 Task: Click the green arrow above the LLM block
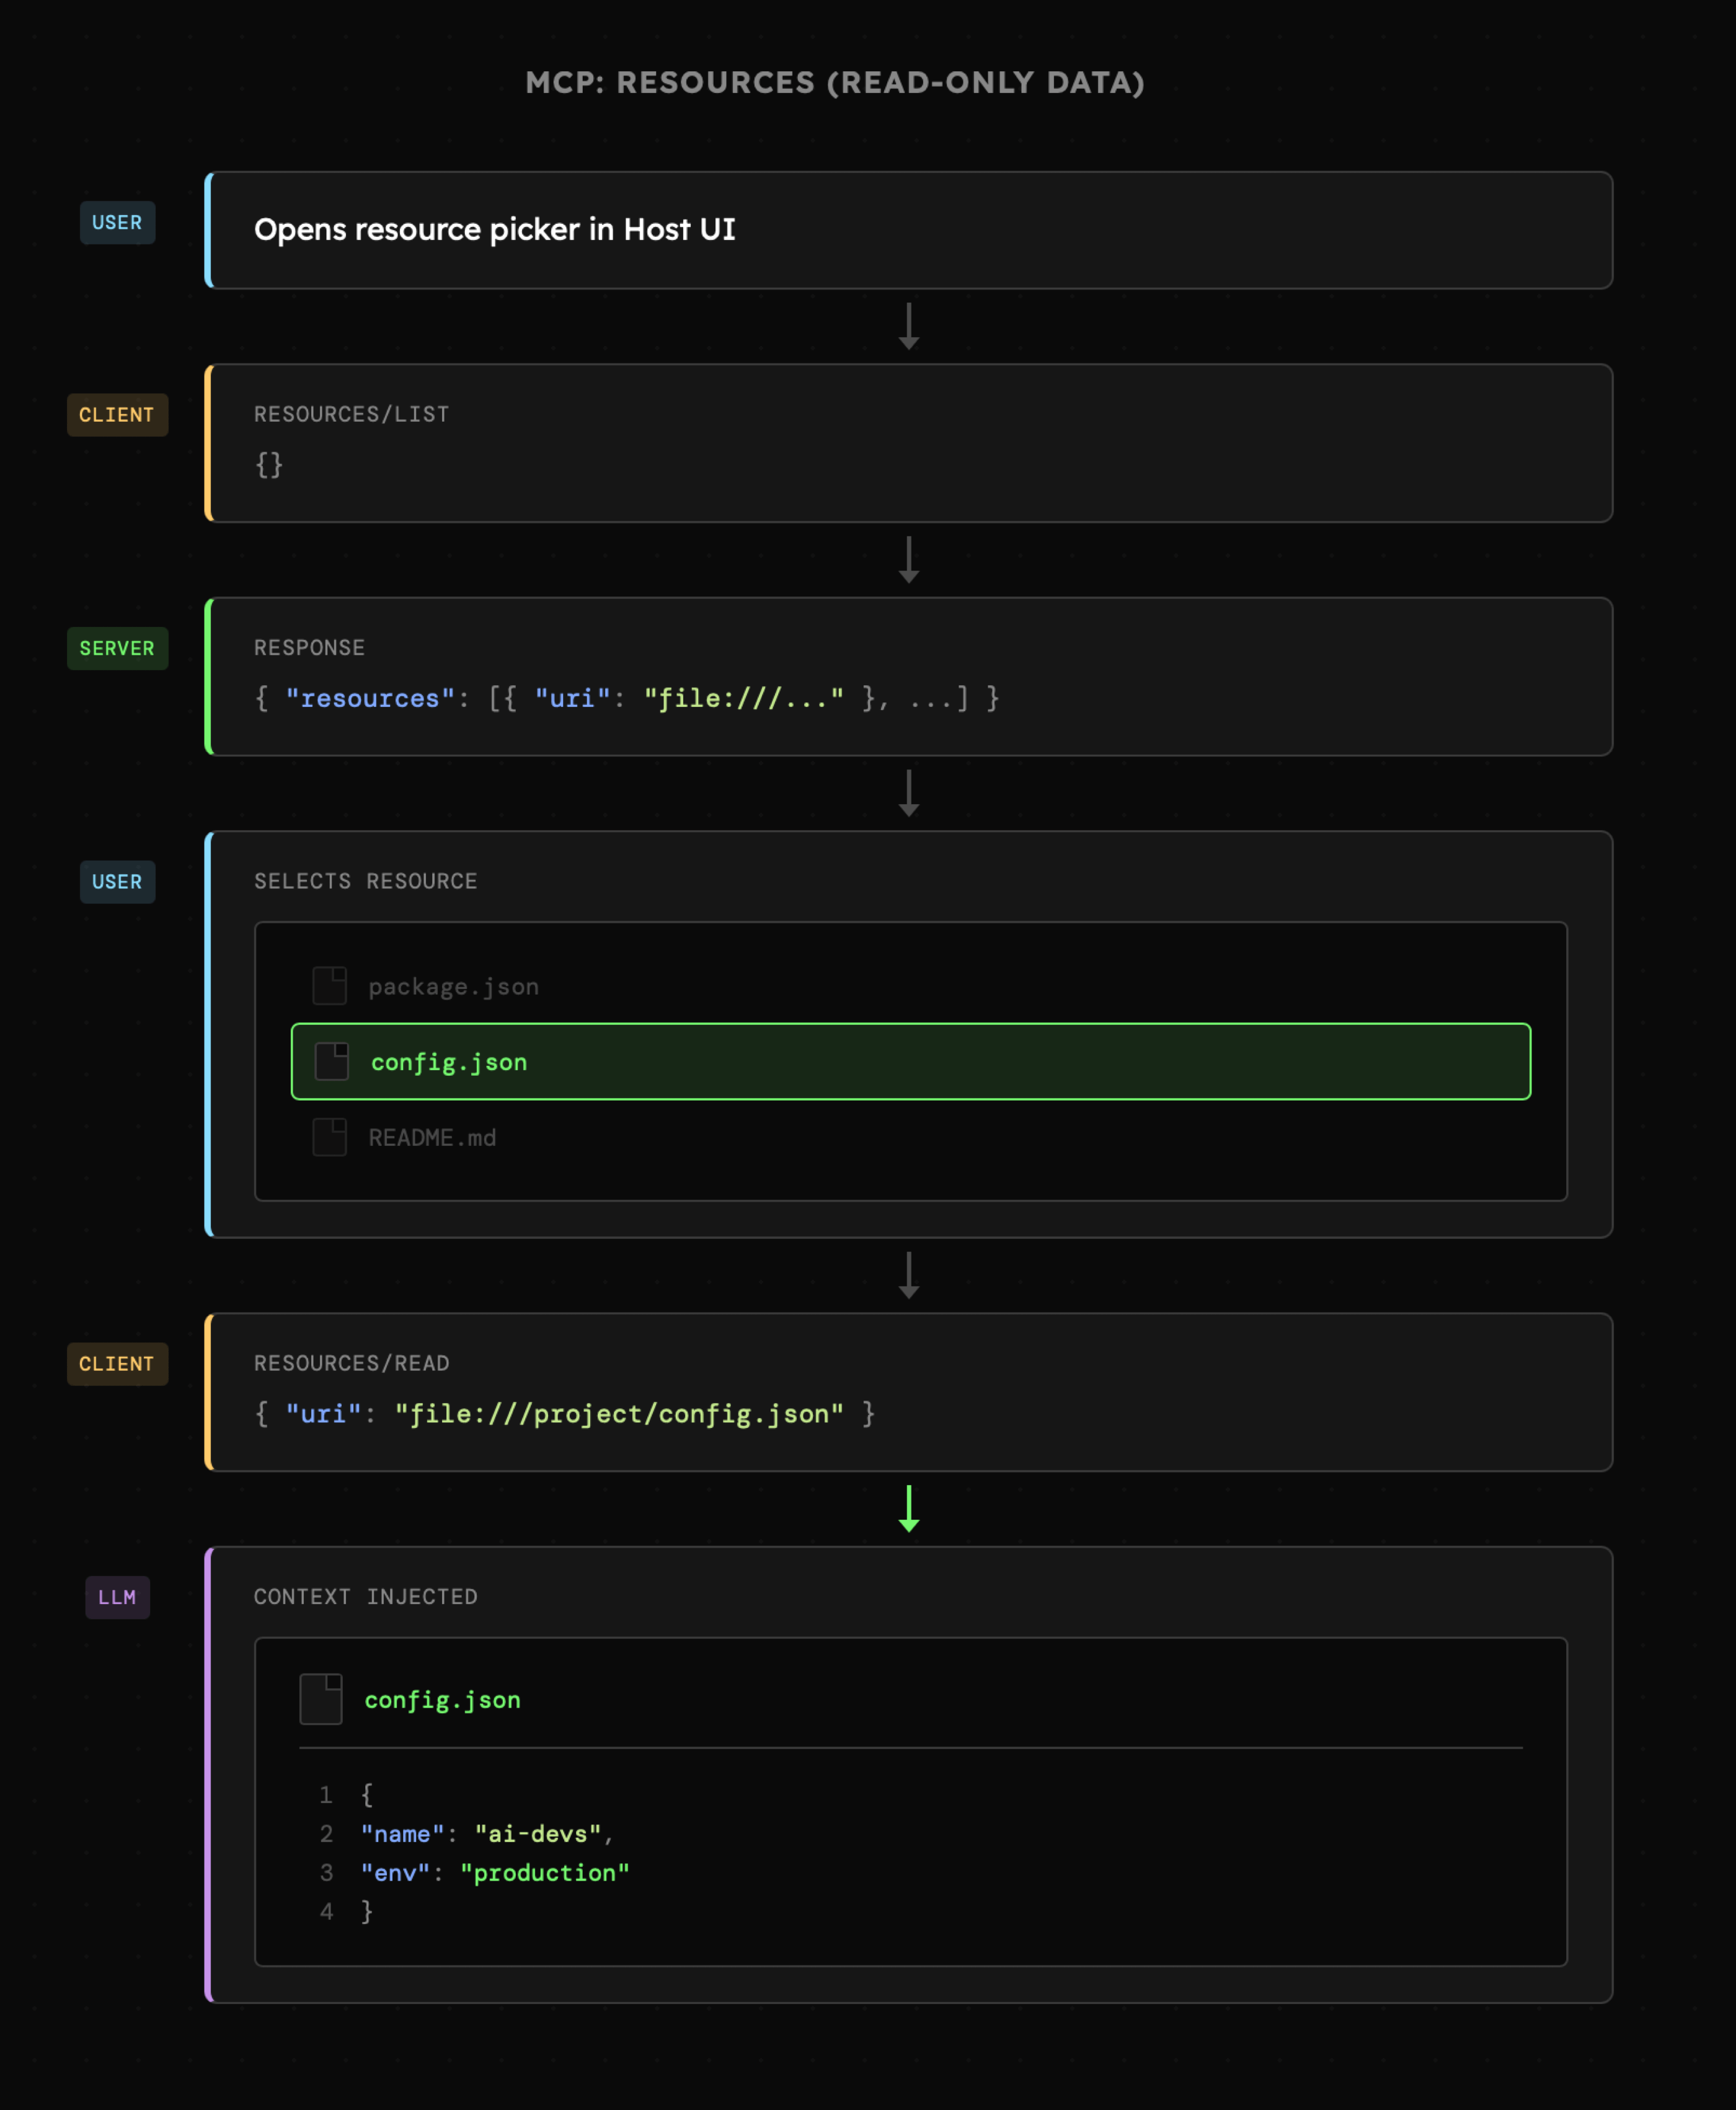coord(908,1509)
